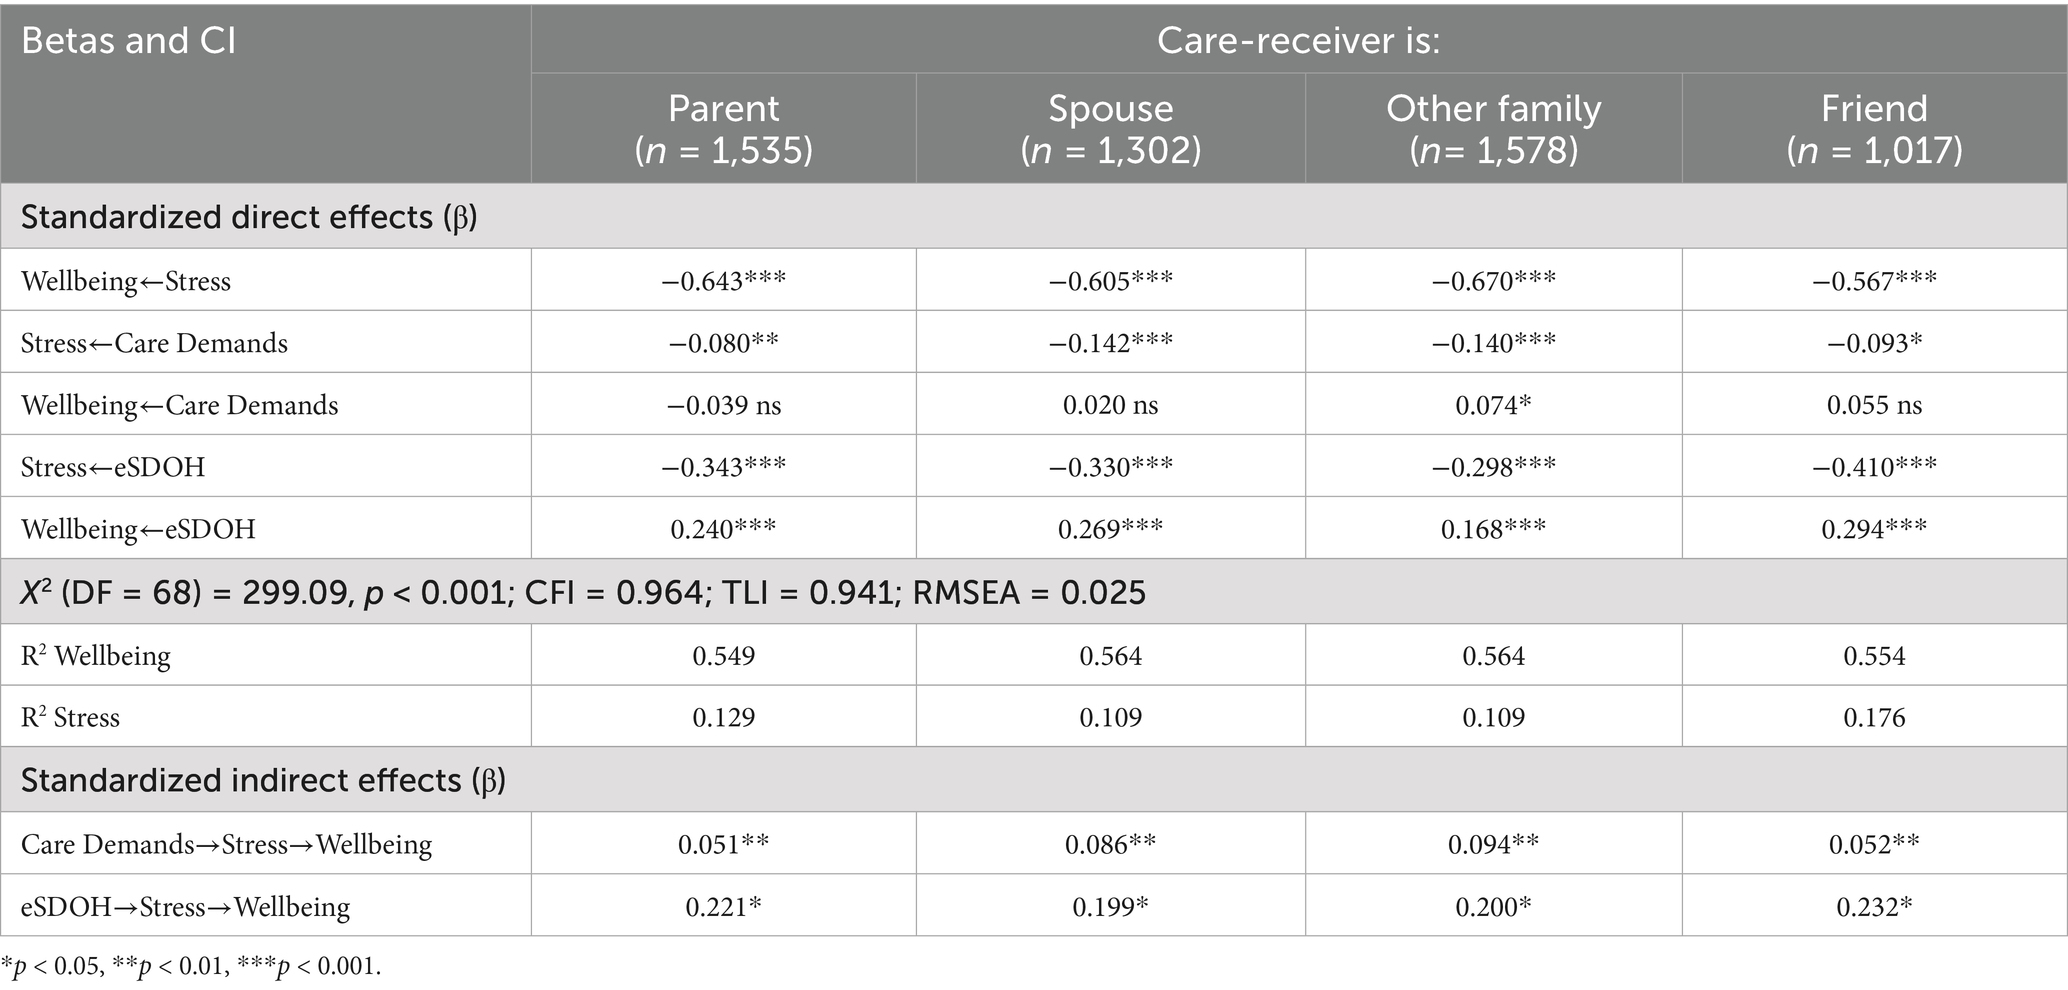
Task: Select the Friend (n = 1,017) column header
Action: (1874, 128)
